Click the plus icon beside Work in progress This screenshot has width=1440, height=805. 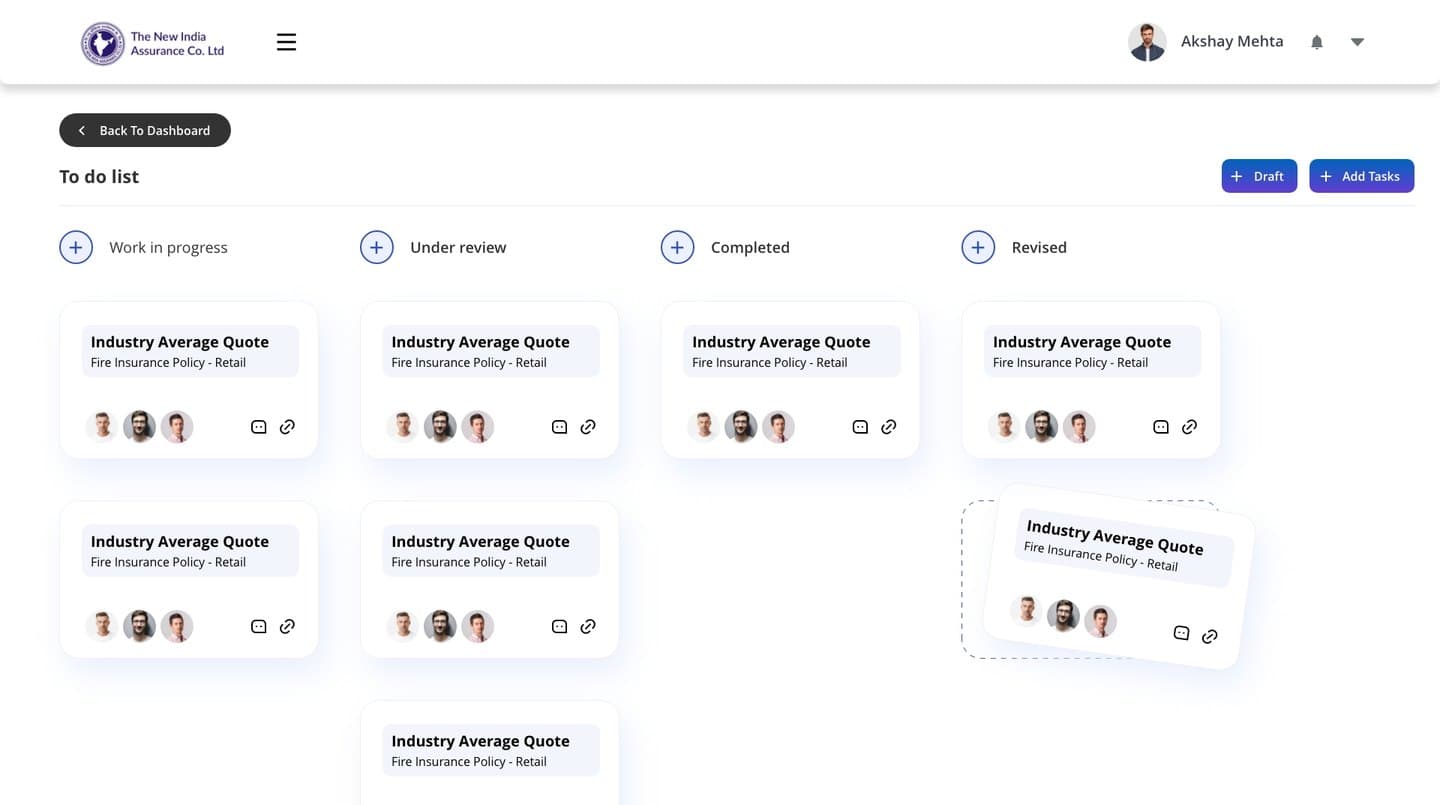pos(76,247)
